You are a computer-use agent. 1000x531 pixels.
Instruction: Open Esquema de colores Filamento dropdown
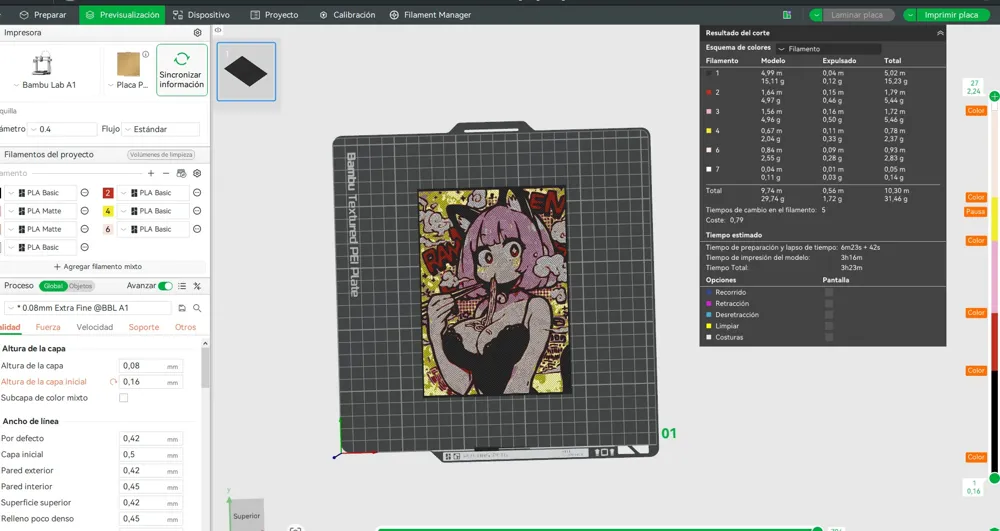828,48
